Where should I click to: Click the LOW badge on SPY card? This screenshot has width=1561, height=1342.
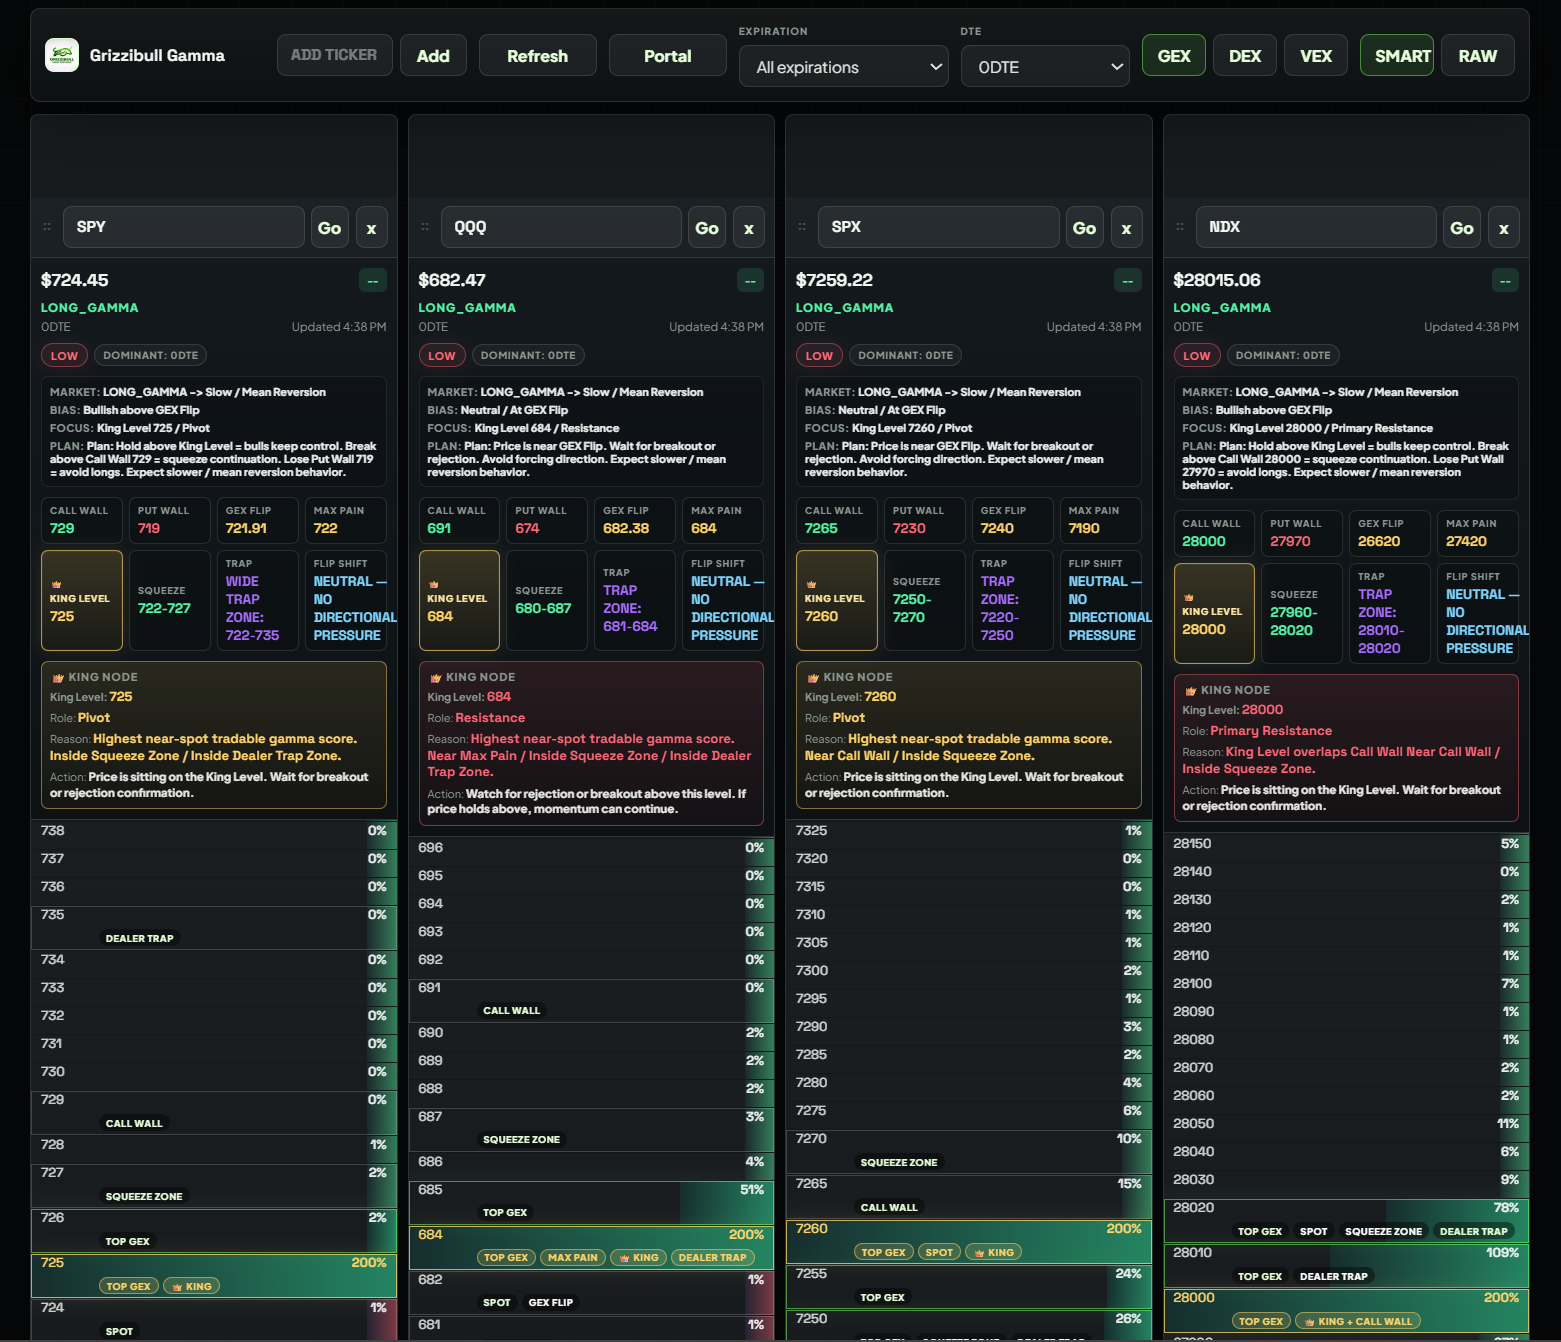pos(64,355)
